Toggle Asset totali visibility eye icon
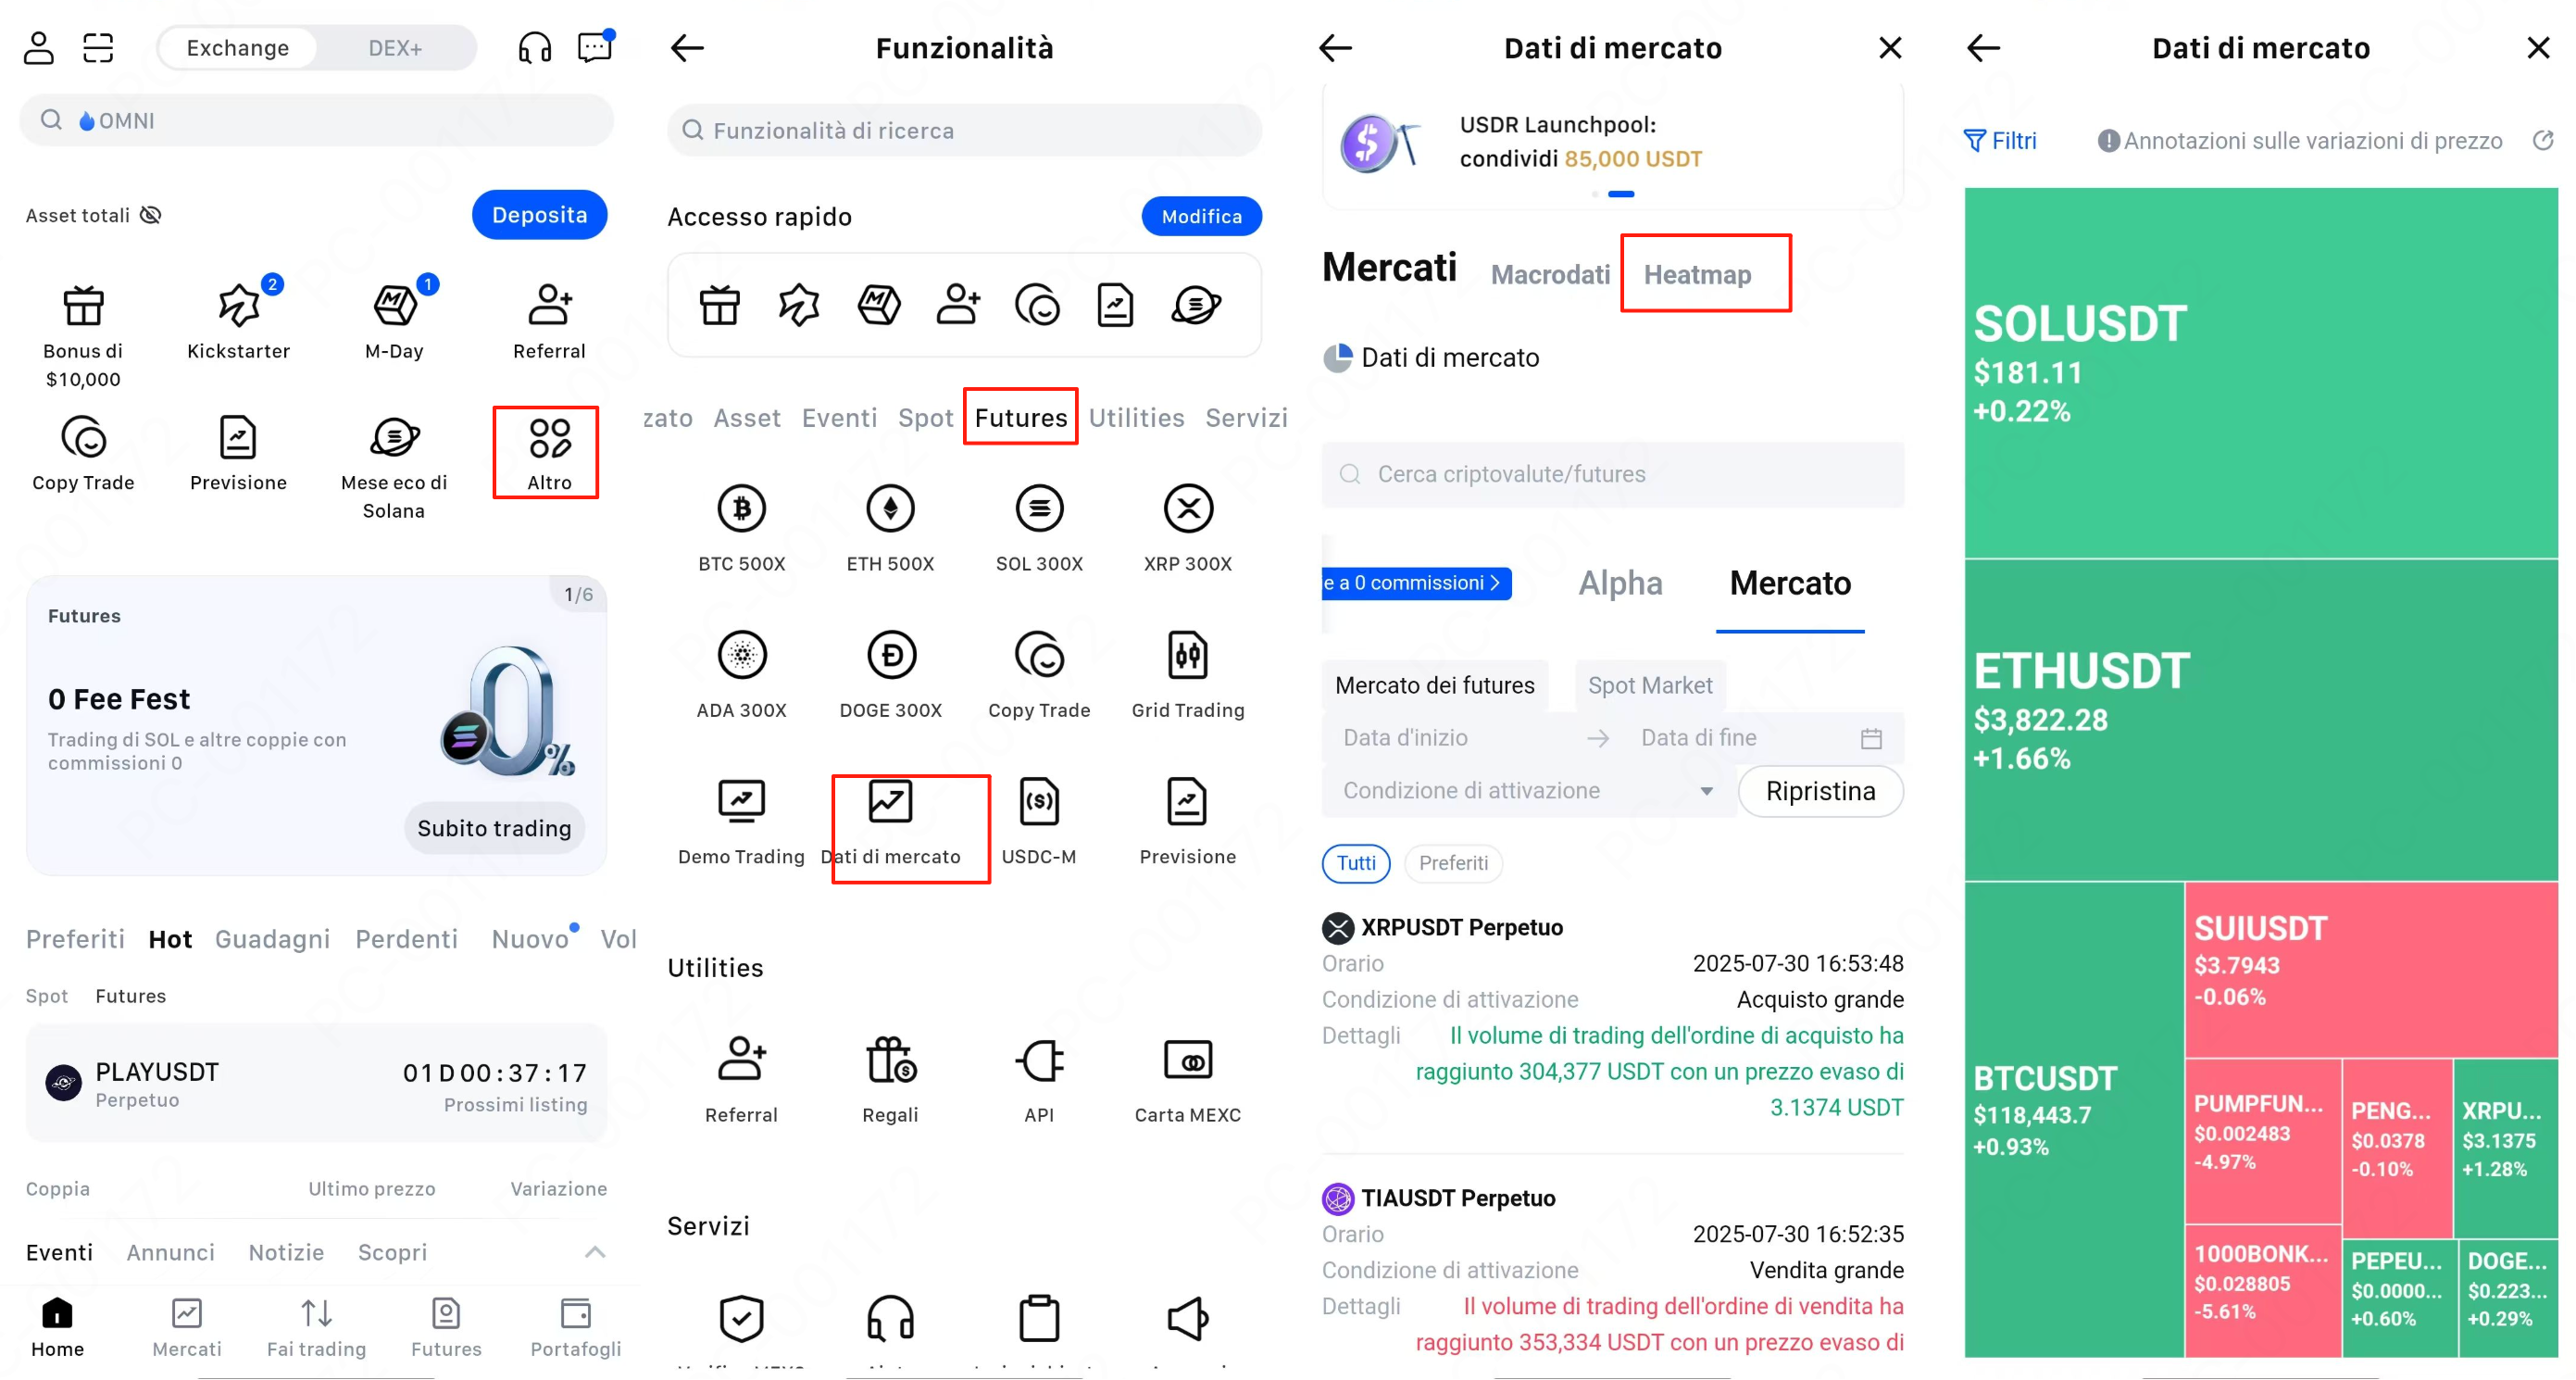 point(151,215)
